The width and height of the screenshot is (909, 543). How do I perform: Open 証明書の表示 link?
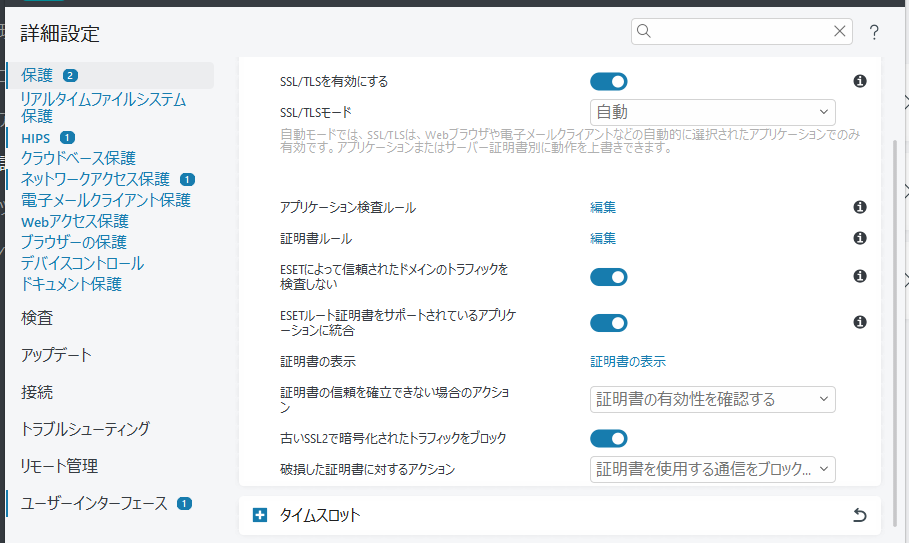628,361
